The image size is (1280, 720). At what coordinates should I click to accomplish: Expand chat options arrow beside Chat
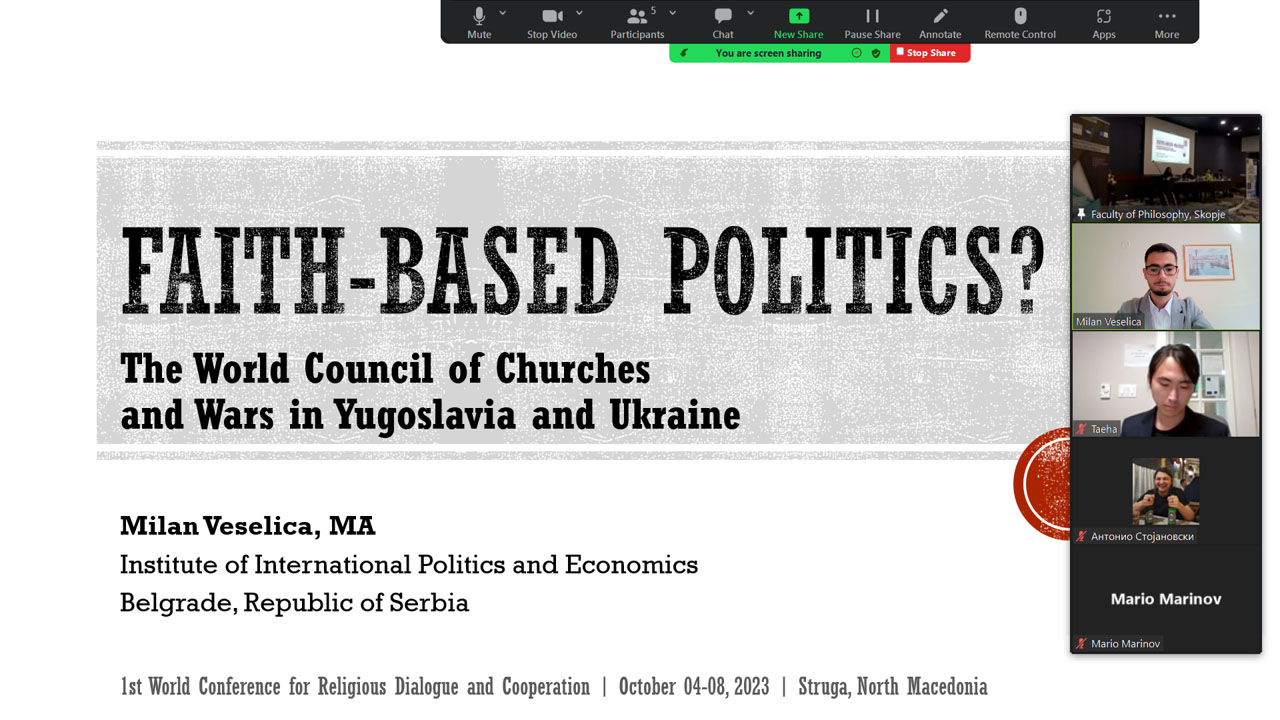(x=750, y=13)
